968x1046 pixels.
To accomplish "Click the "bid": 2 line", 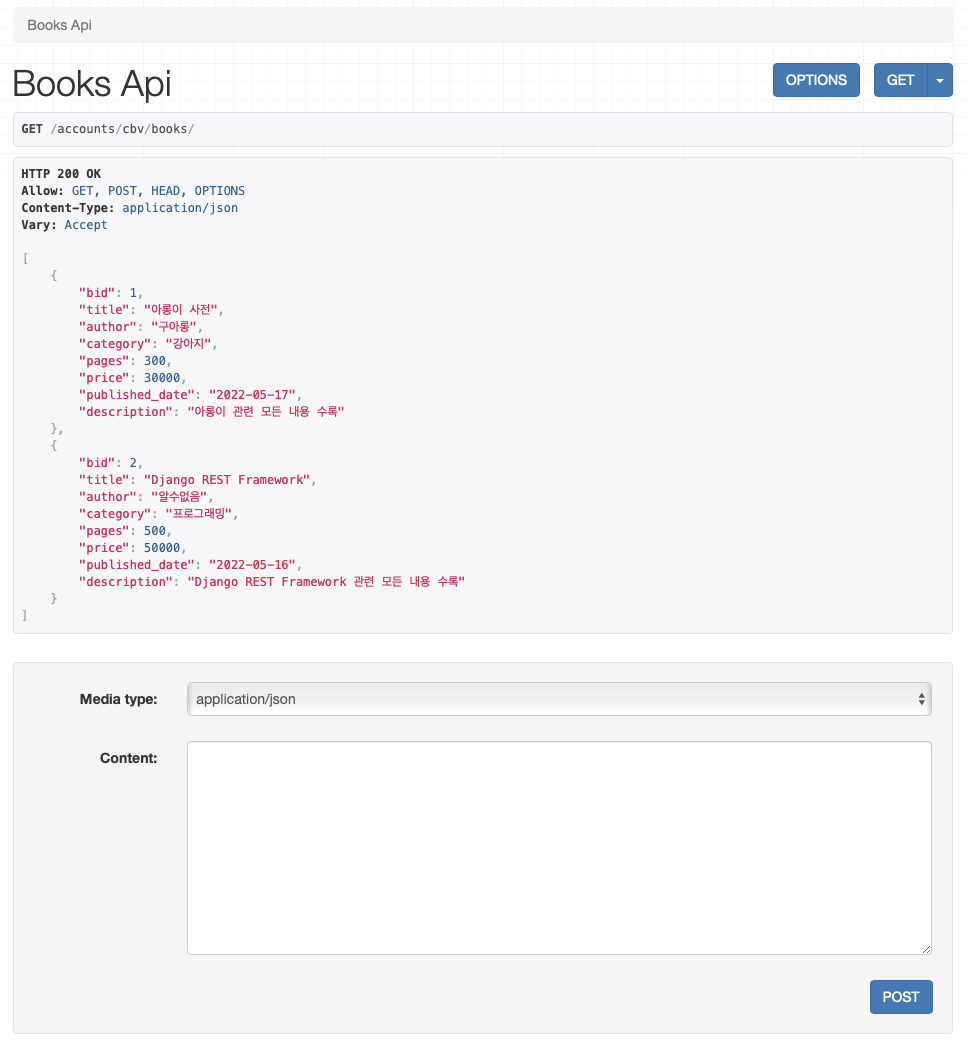I will tap(111, 463).
